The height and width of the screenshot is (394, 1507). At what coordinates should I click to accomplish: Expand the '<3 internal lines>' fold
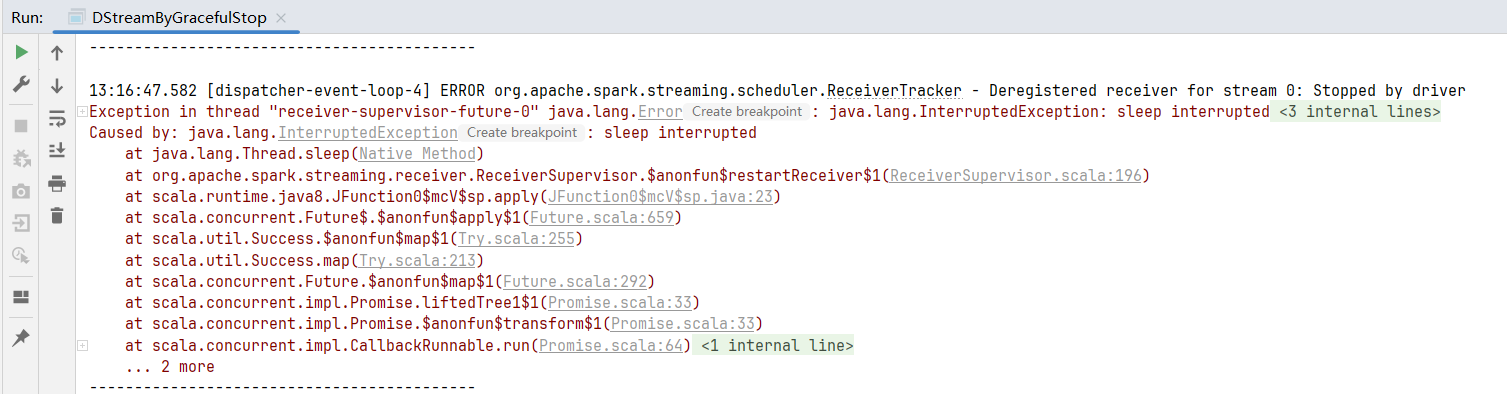[x=1357, y=112]
